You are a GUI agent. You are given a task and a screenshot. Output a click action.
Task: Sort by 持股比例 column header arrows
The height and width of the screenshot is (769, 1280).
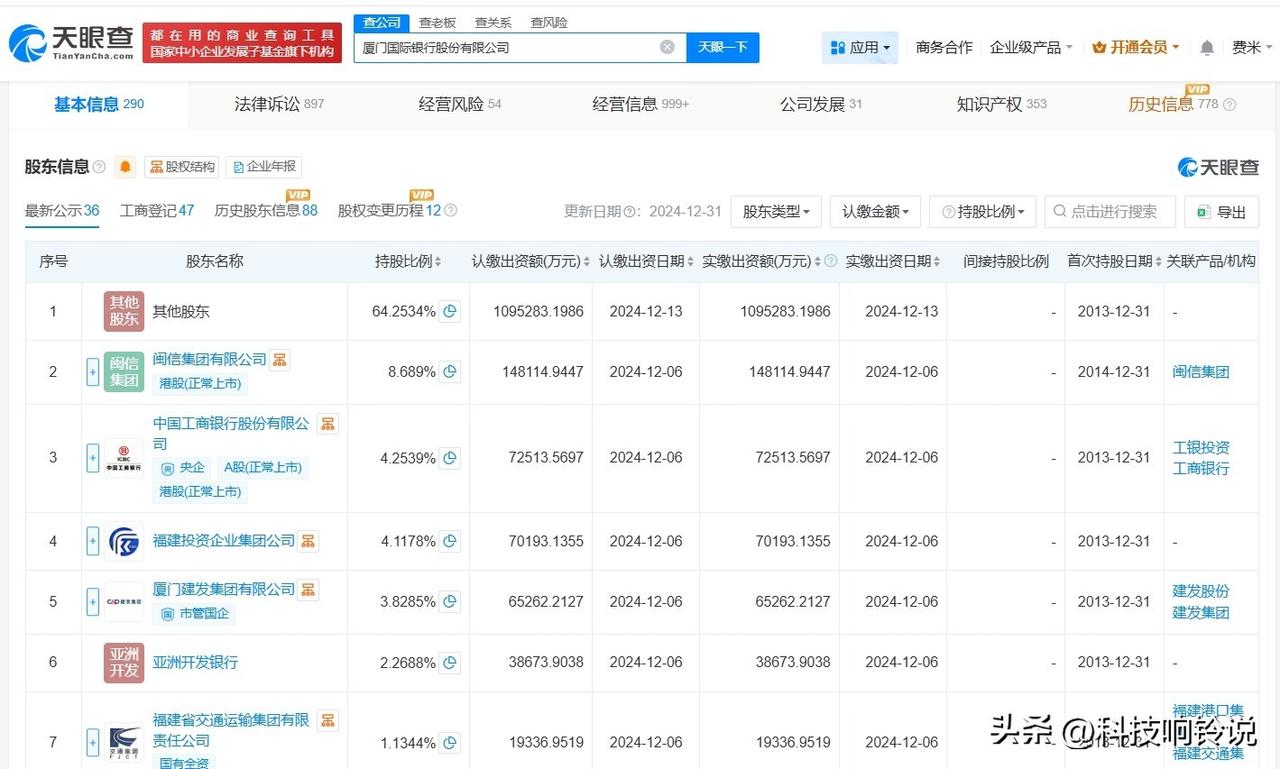click(438, 261)
